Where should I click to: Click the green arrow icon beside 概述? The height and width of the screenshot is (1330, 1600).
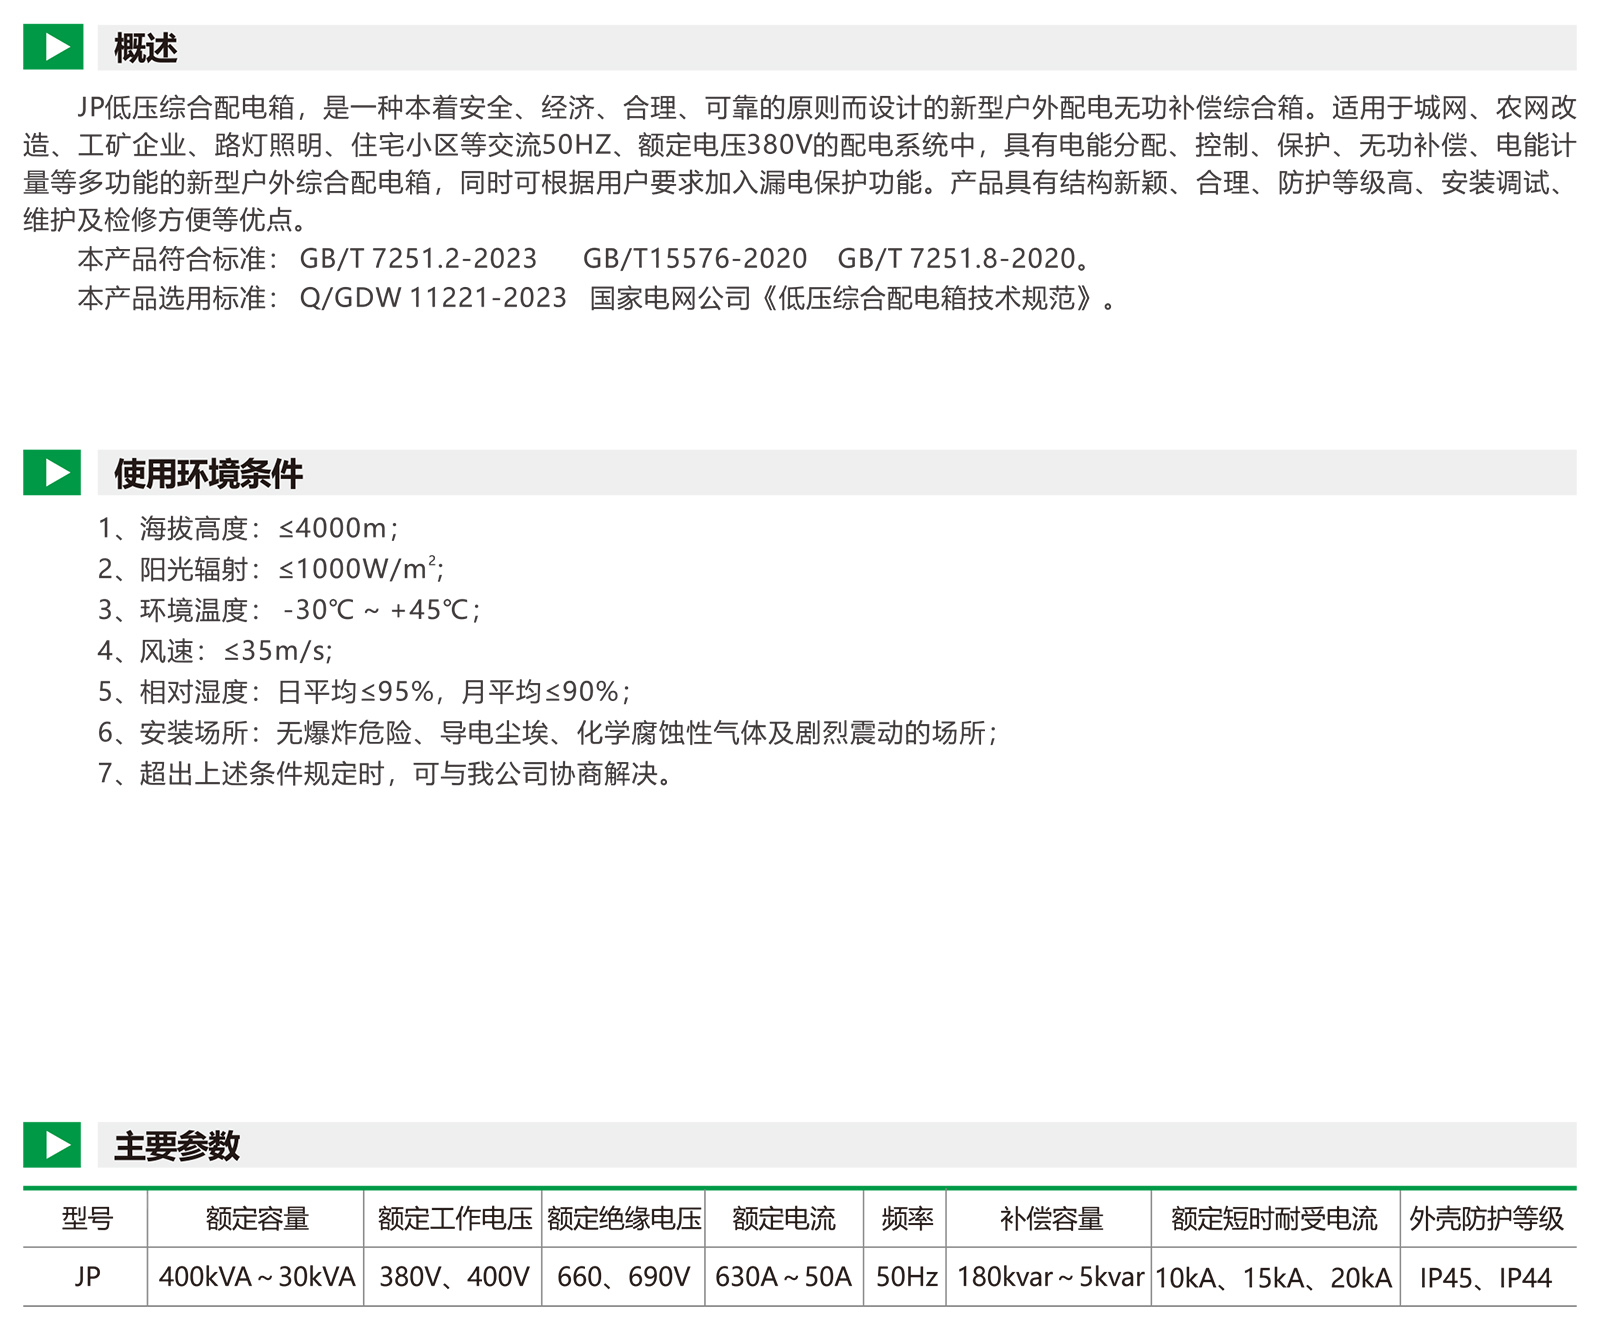coord(53,47)
